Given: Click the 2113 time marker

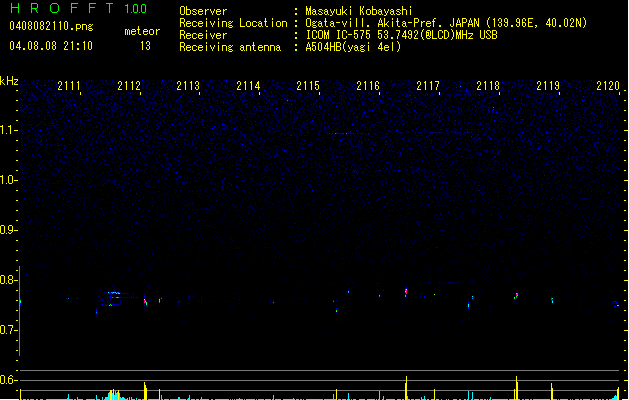Looking at the screenshot, I should tap(188, 85).
